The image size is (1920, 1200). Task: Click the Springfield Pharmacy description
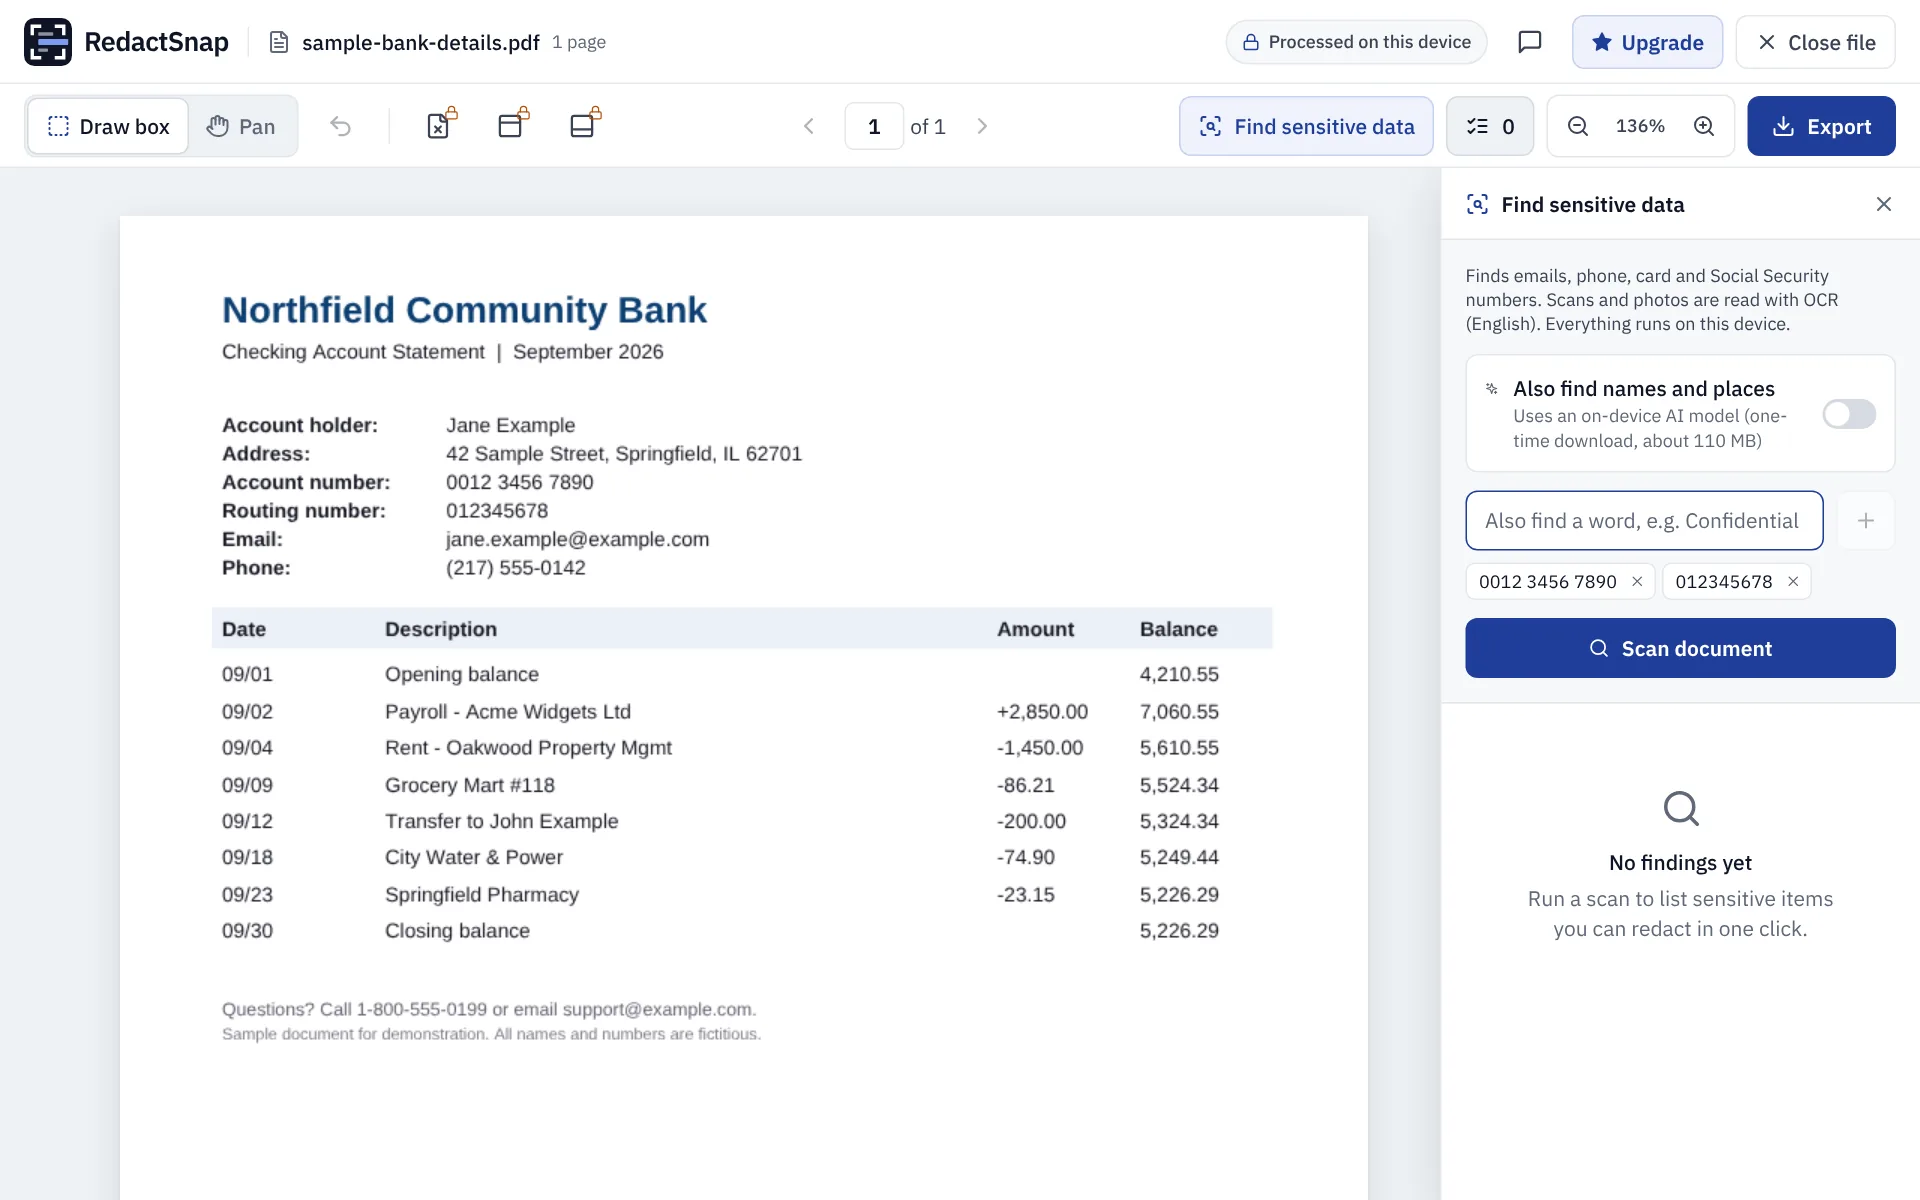point(482,895)
